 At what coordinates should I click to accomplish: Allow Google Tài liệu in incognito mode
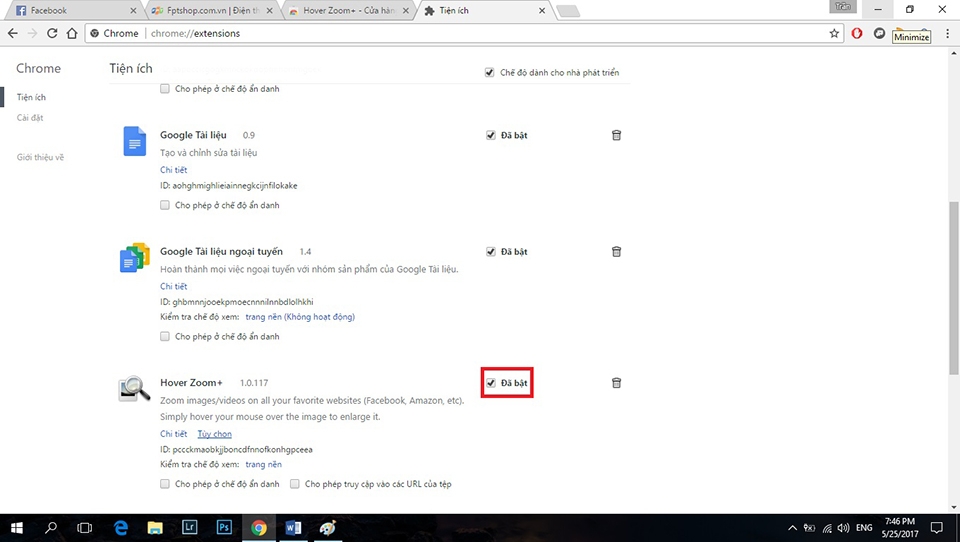point(165,205)
